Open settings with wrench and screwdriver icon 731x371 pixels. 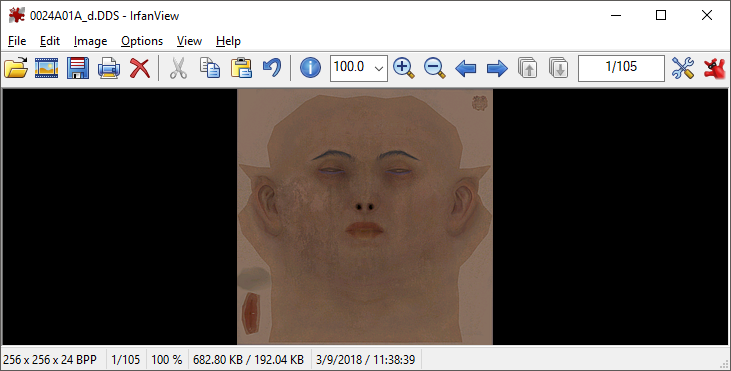coord(683,68)
